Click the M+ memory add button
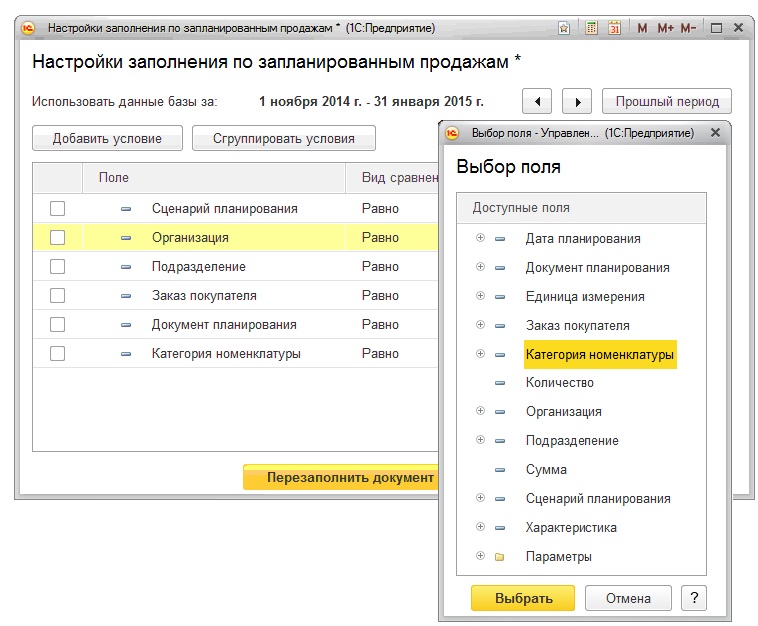Image resolution: width=758 pixels, height=626 pixels. 665,28
